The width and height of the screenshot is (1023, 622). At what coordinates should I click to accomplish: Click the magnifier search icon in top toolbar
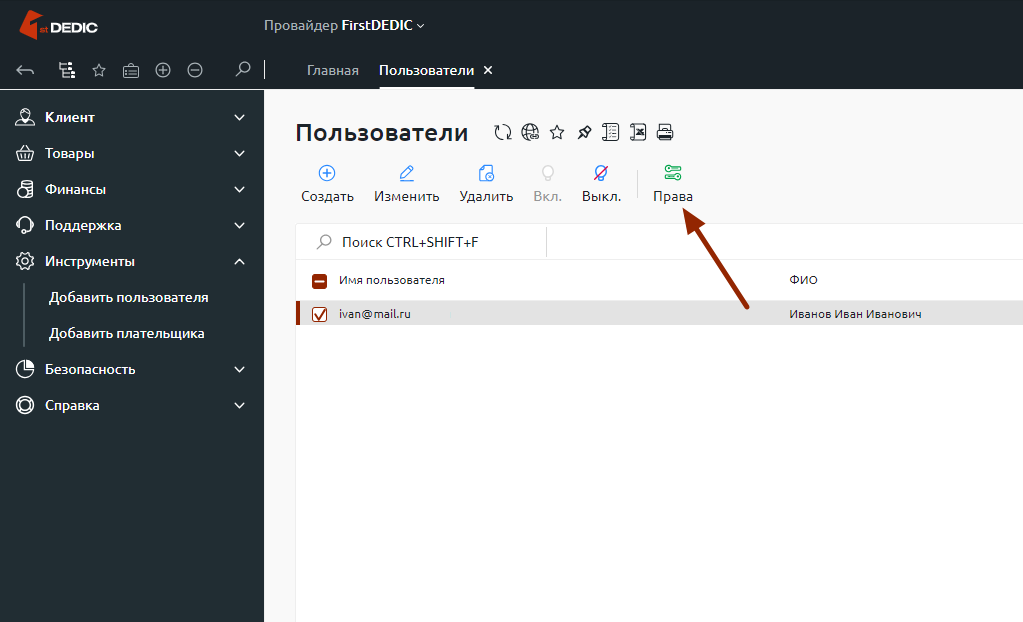pos(243,69)
